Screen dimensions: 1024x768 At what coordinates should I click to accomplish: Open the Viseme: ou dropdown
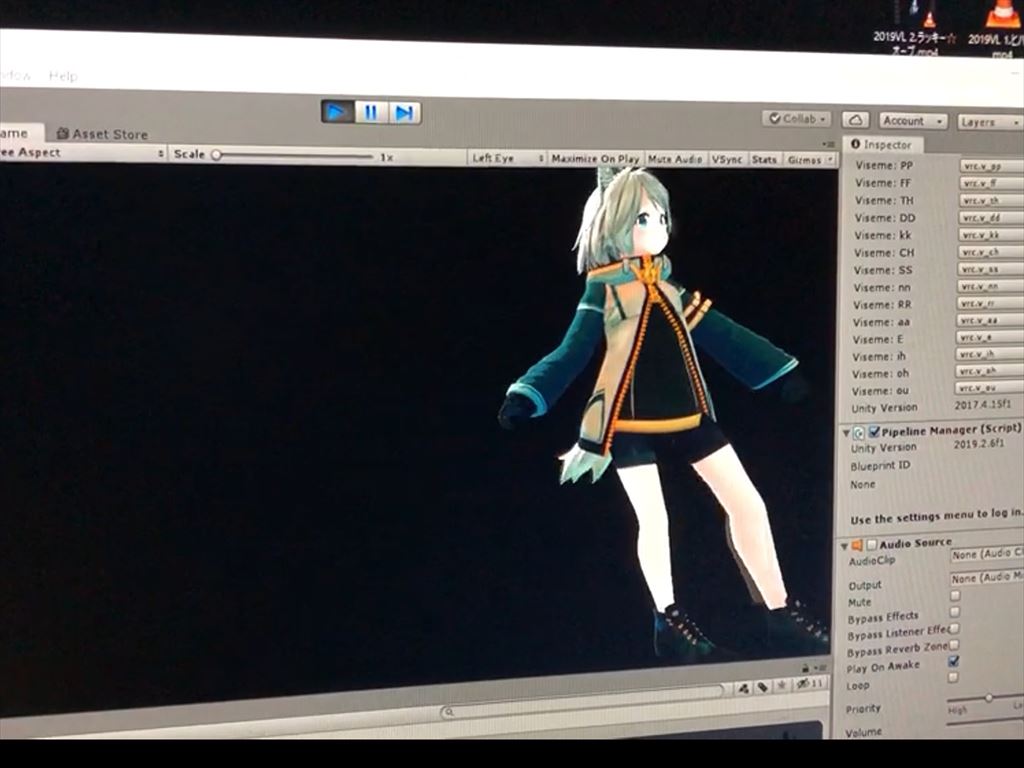(988, 388)
